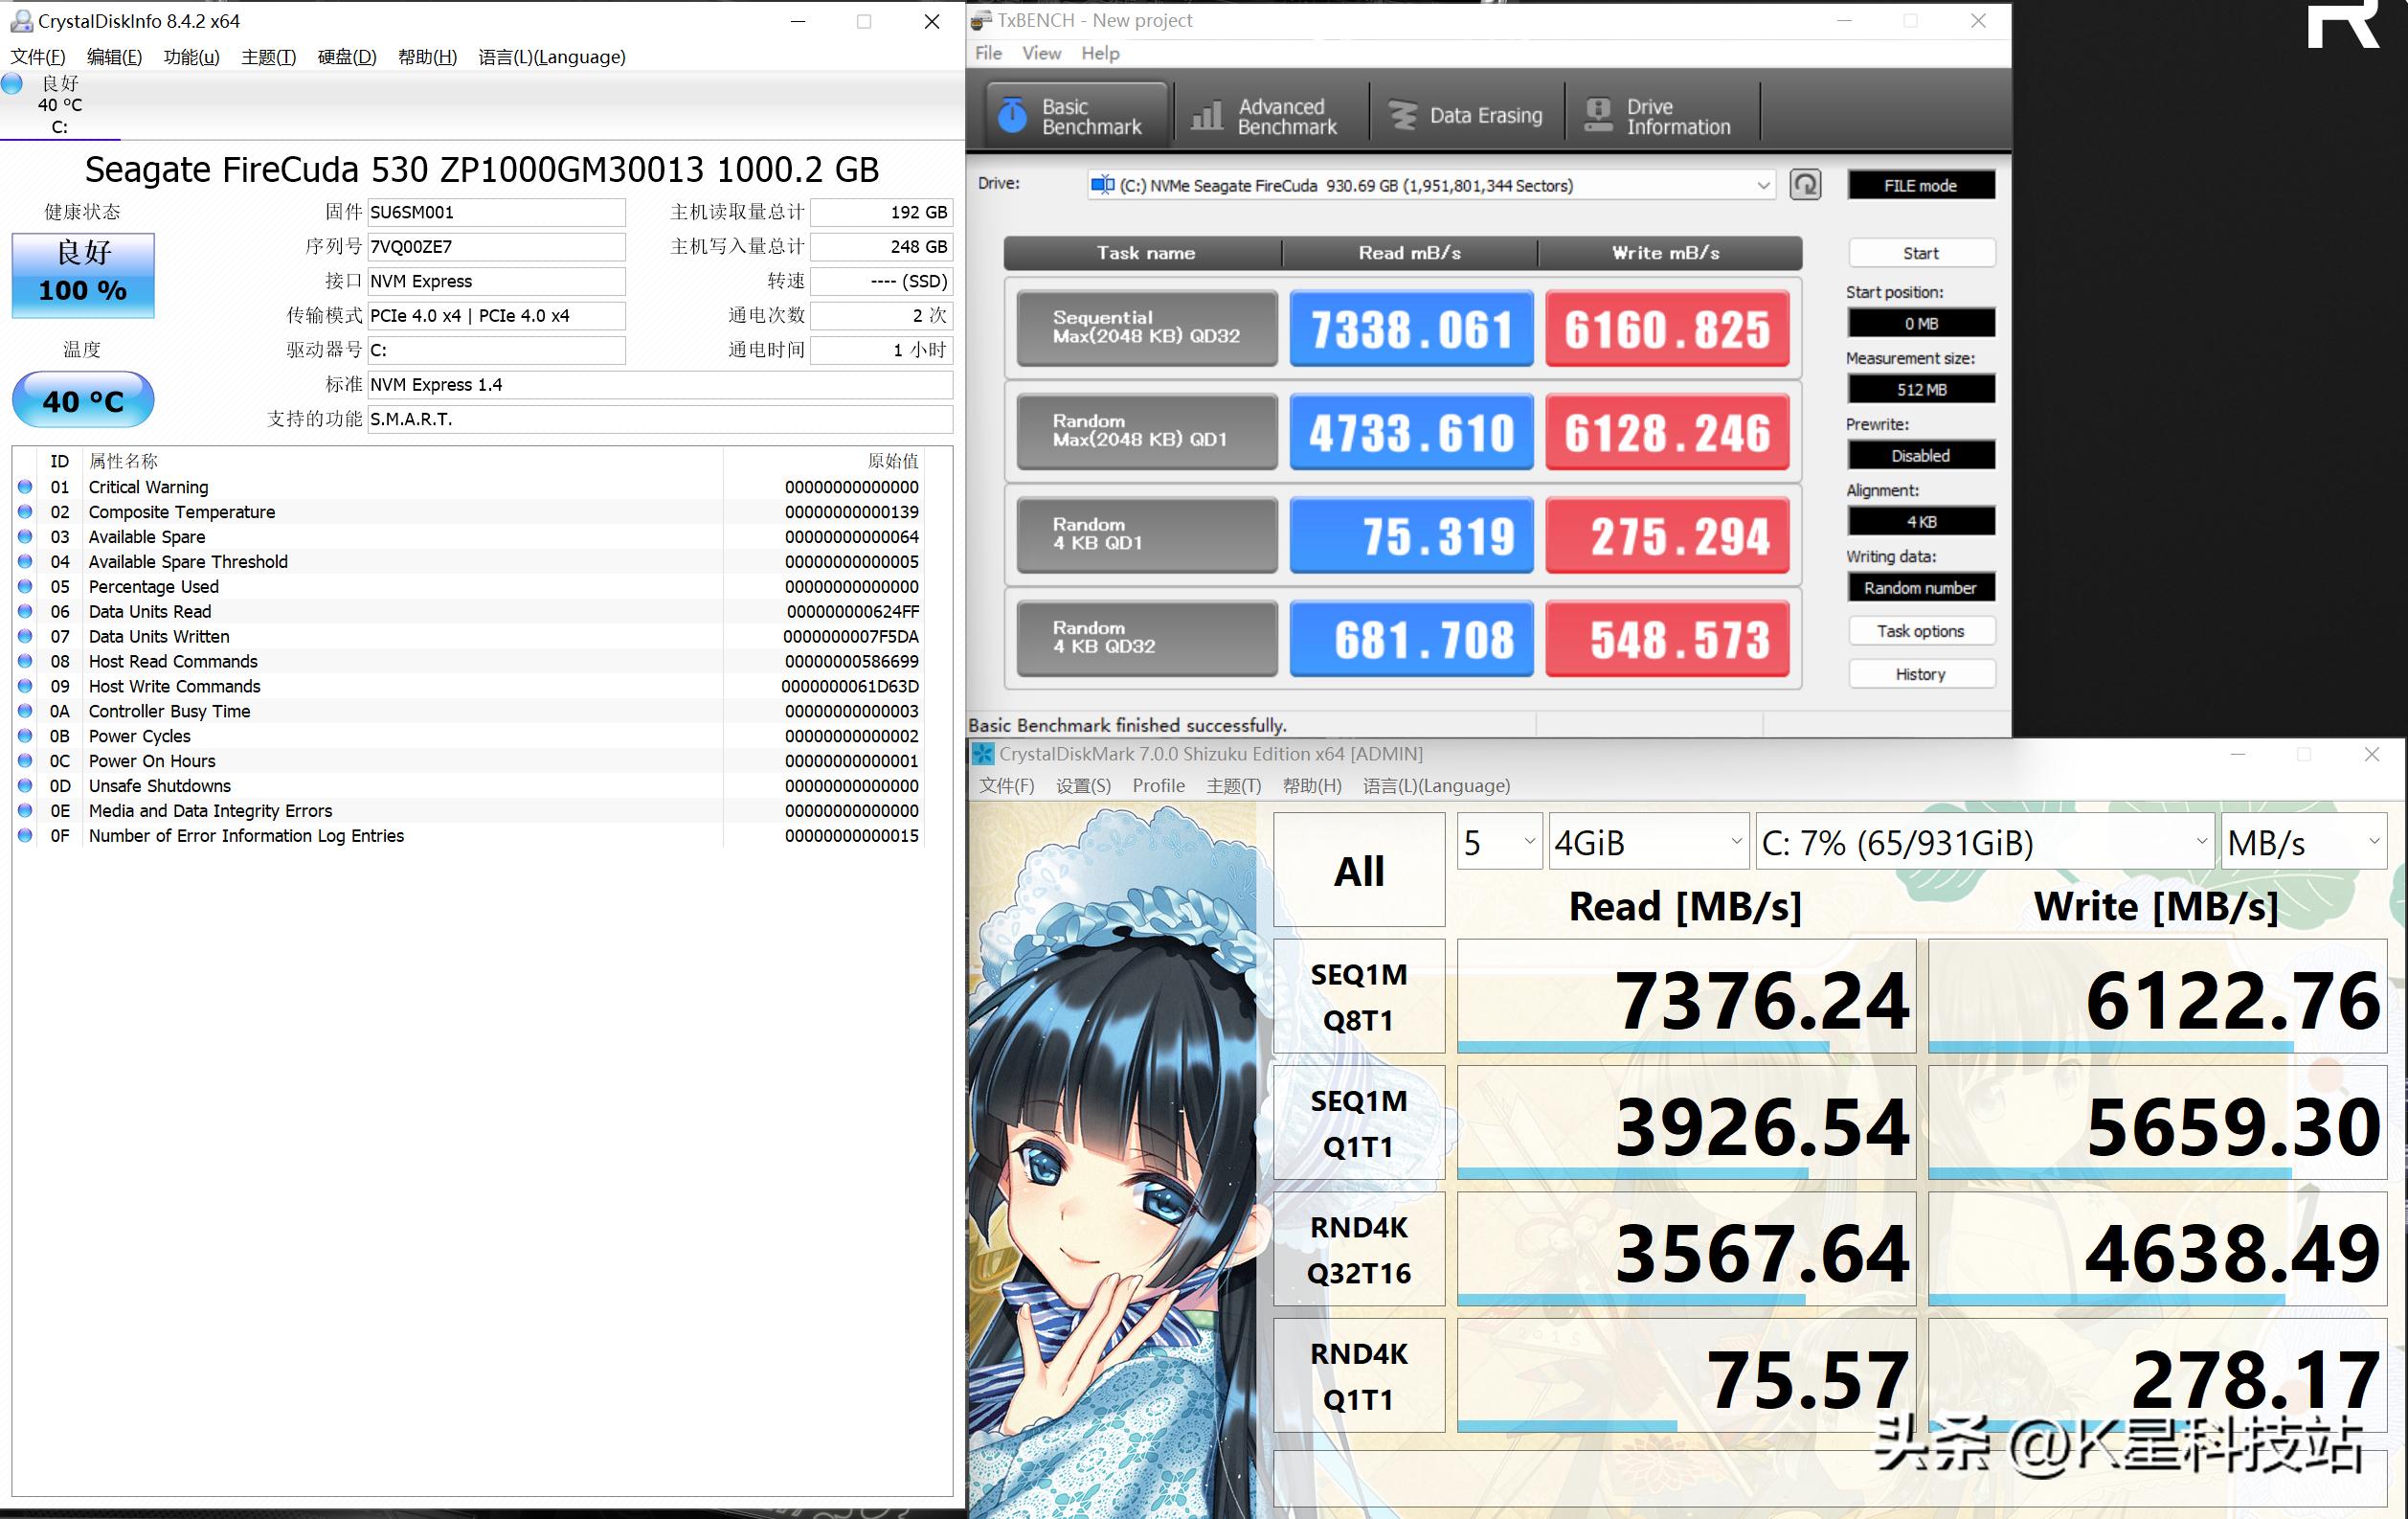2408x1519 pixels.
Task: Click the 40 °C temperature gauge
Action: point(82,400)
